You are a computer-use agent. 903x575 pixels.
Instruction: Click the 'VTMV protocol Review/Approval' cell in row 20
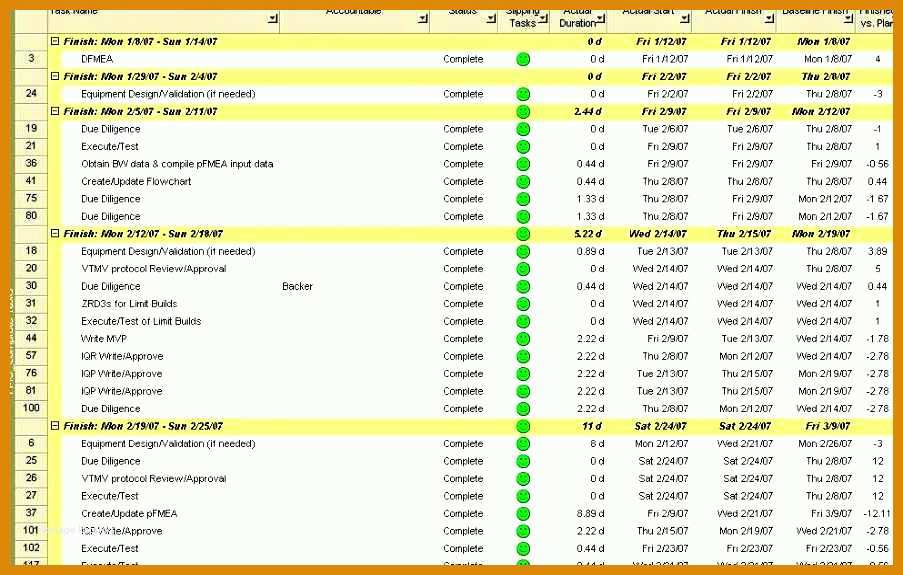click(153, 269)
